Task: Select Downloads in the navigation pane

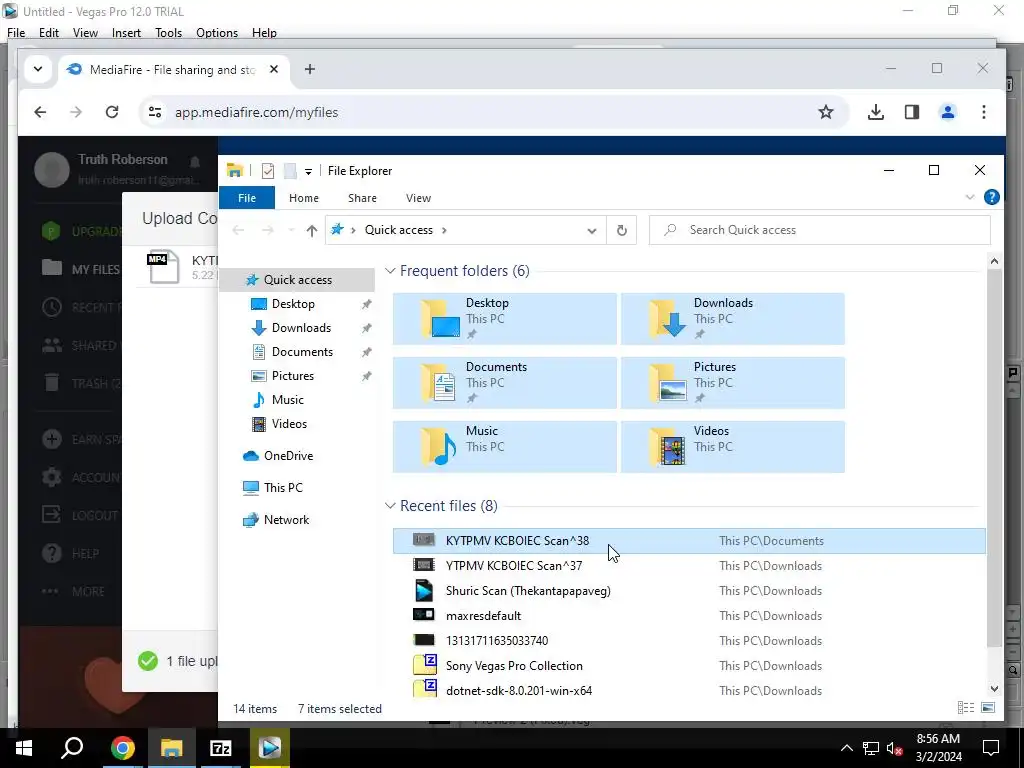Action: [301, 328]
